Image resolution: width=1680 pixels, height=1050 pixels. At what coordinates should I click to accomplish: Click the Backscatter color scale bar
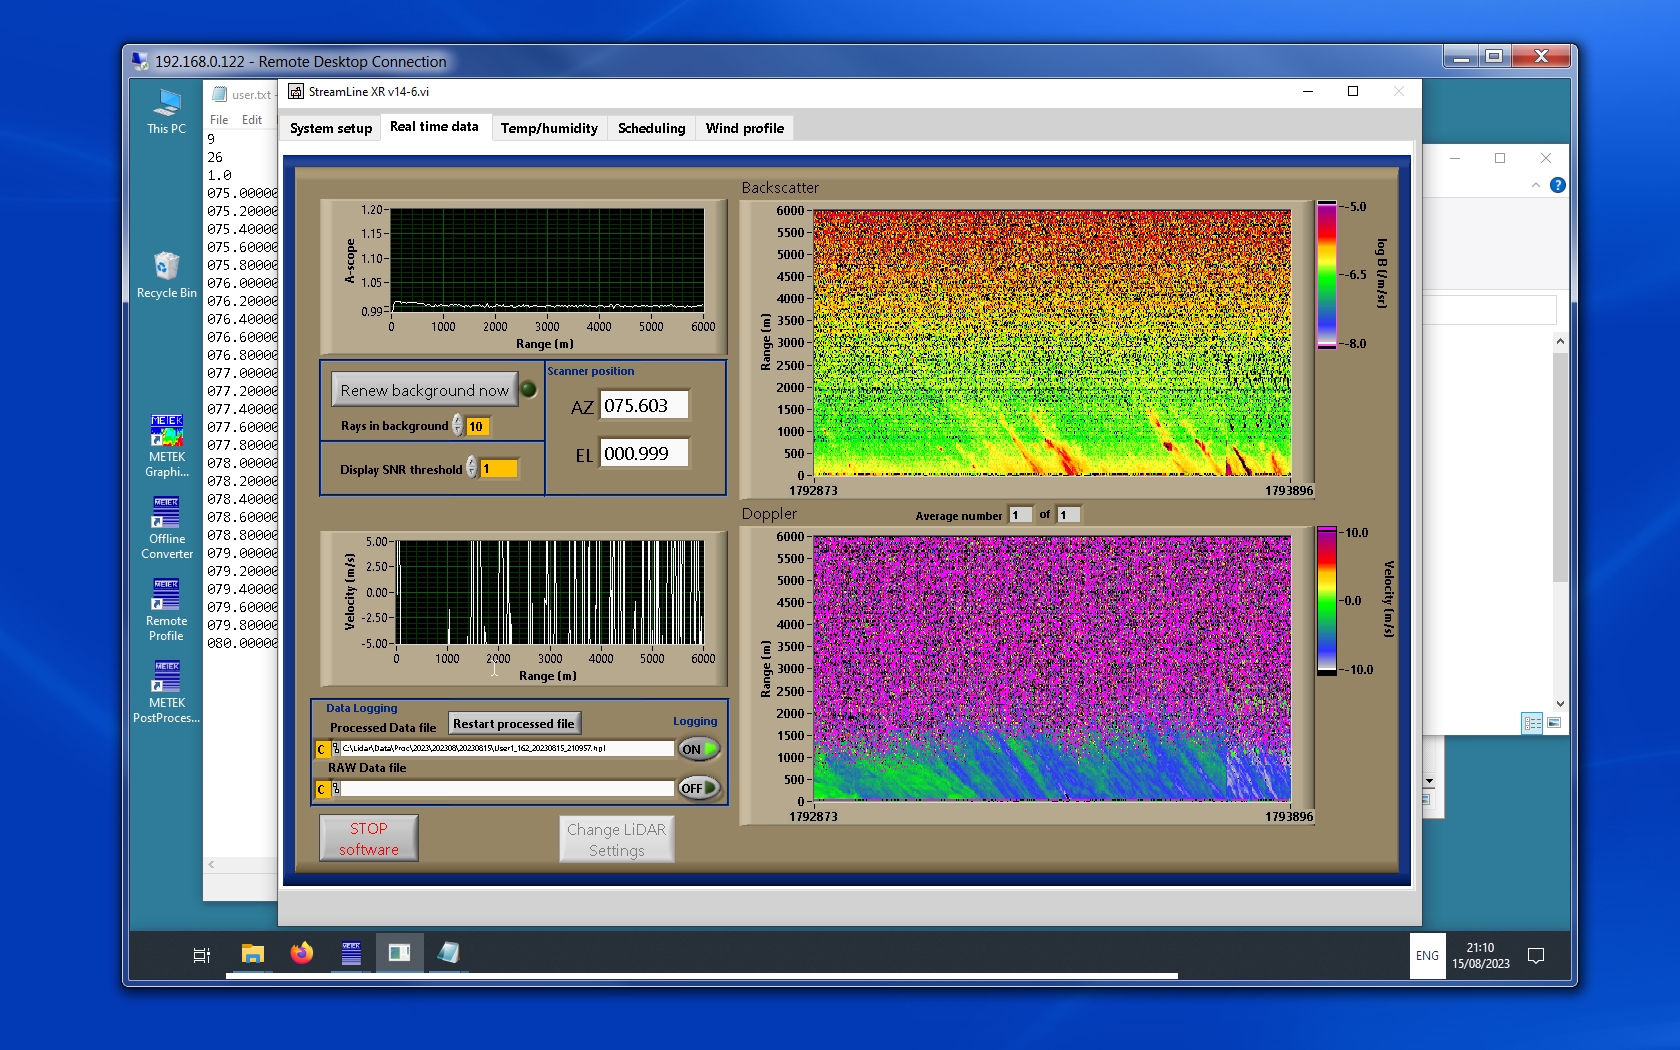(1326, 275)
